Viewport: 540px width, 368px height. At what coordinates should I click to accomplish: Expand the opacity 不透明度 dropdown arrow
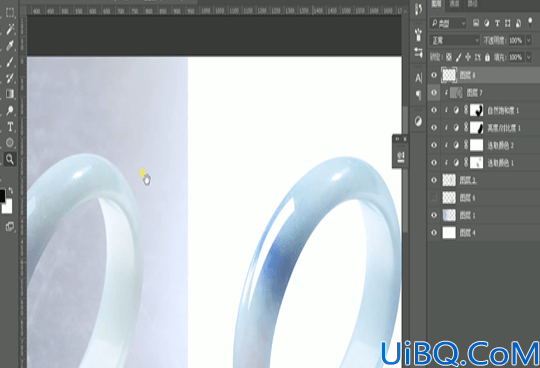point(529,40)
